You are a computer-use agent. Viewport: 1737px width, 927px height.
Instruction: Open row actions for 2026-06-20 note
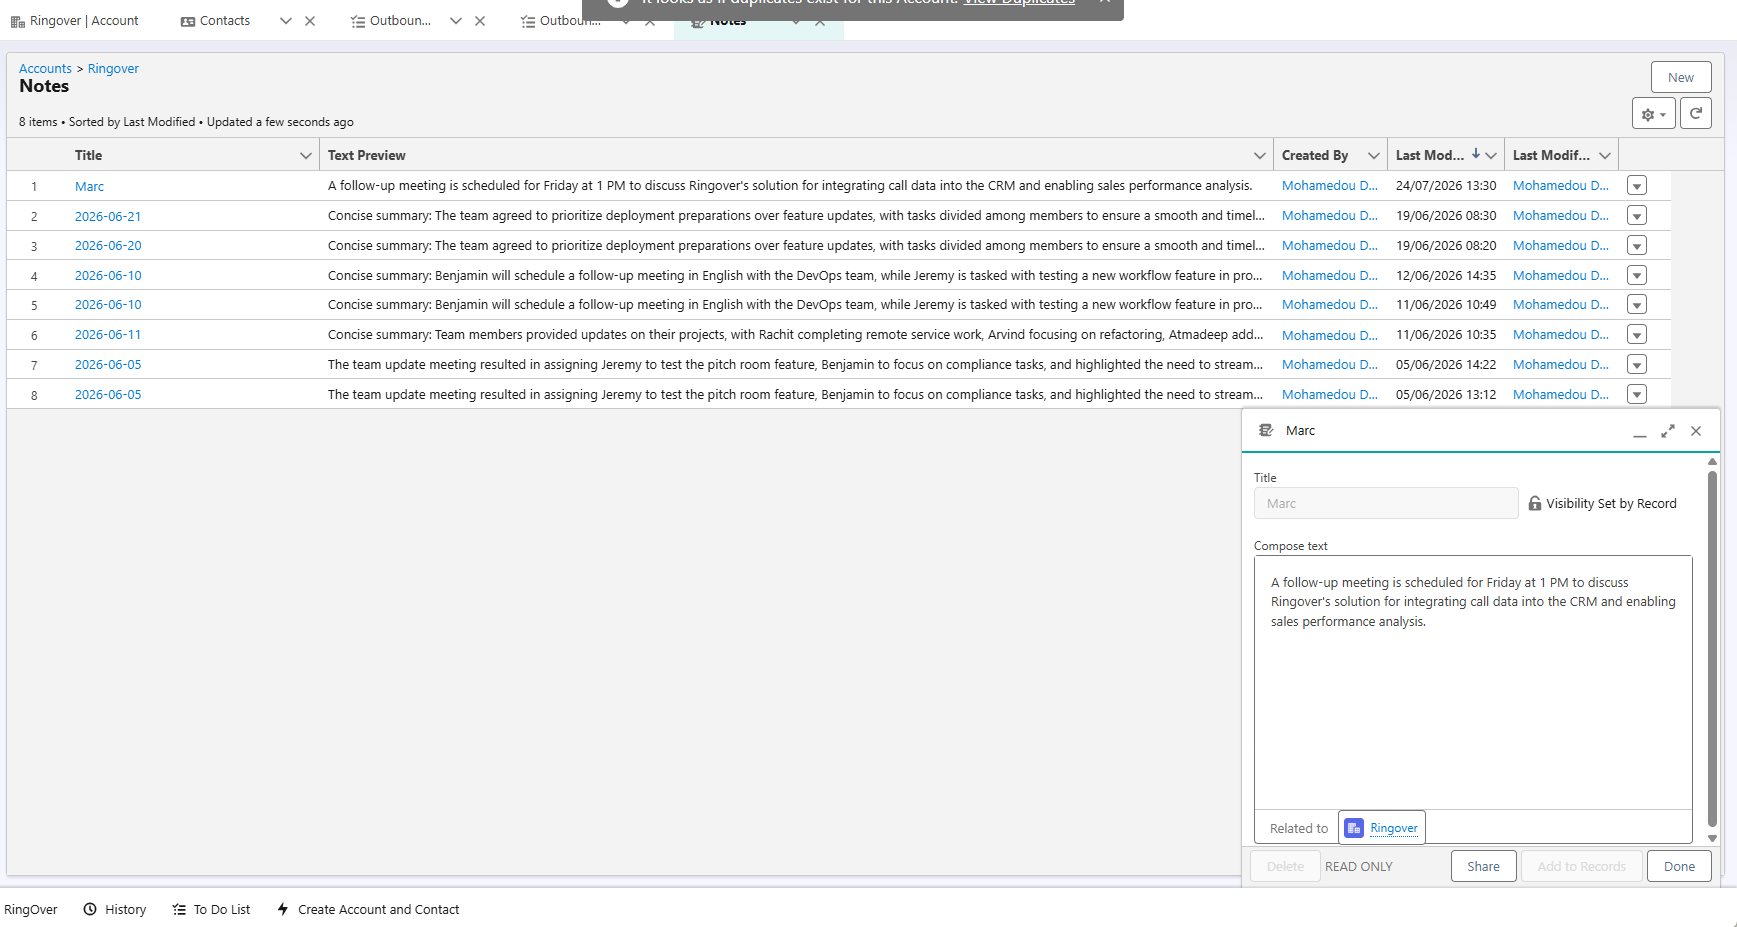(x=1637, y=245)
